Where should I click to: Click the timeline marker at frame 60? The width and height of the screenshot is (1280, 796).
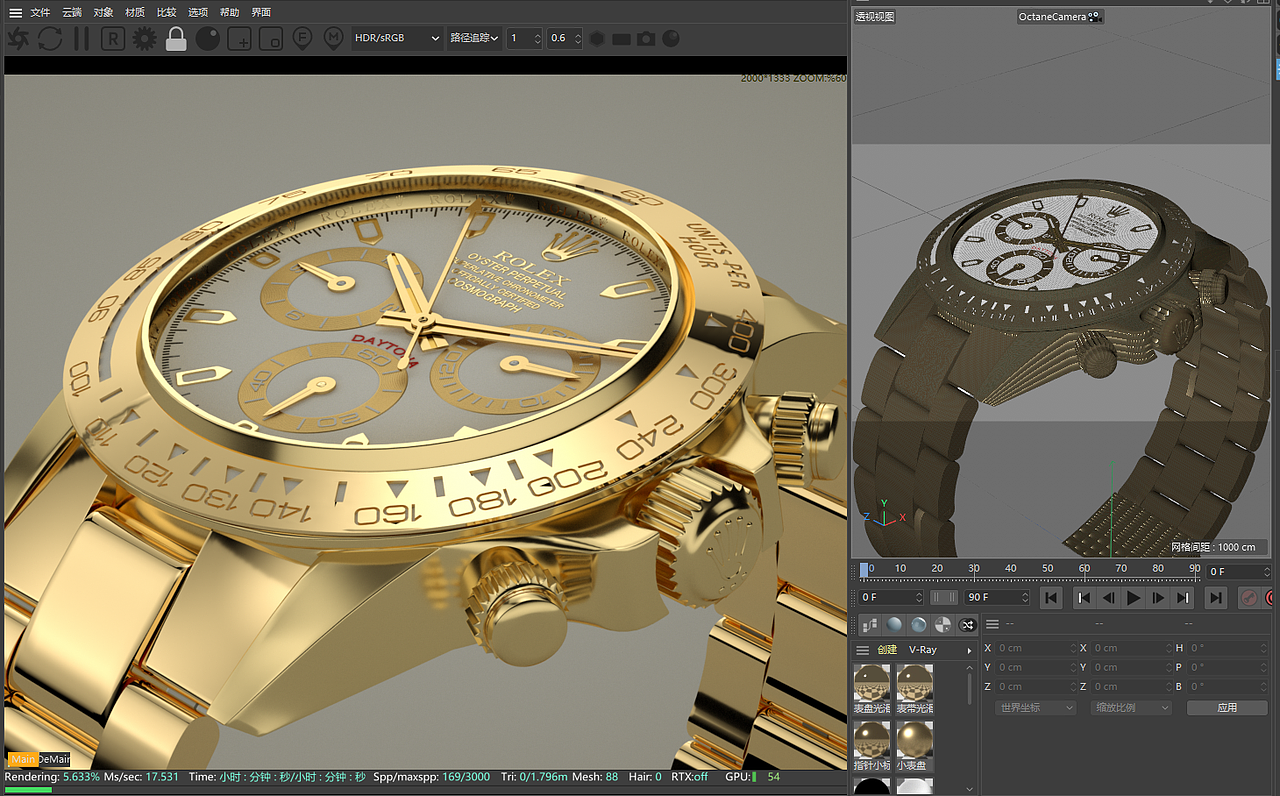pyautogui.click(x=1084, y=571)
